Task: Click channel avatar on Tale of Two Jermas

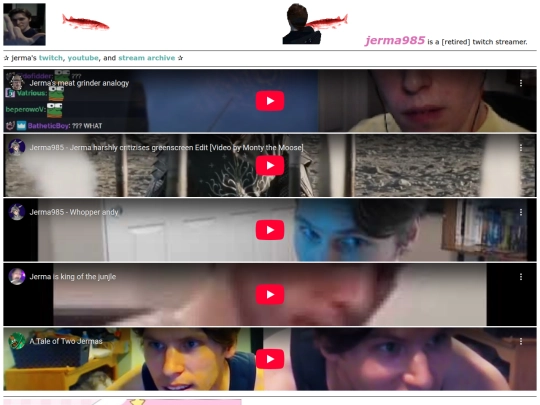Action: pyautogui.click(x=17, y=341)
